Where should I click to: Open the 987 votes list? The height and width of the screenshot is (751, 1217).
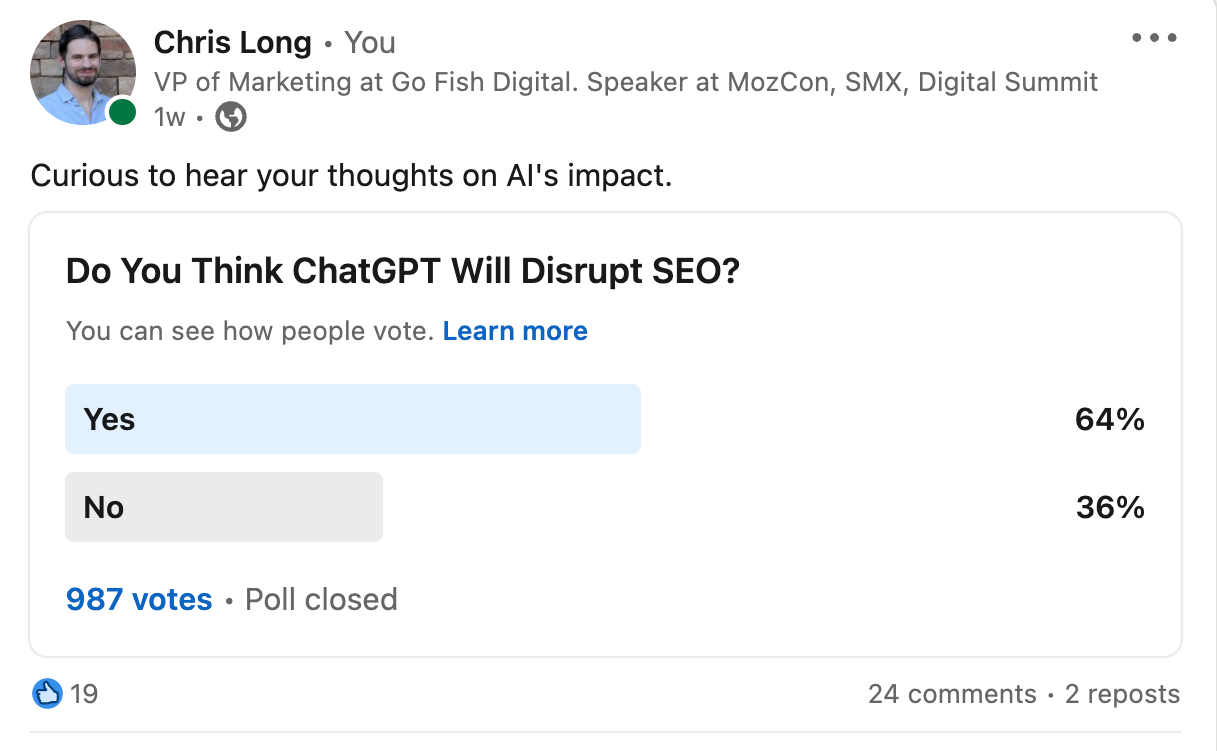pos(139,599)
